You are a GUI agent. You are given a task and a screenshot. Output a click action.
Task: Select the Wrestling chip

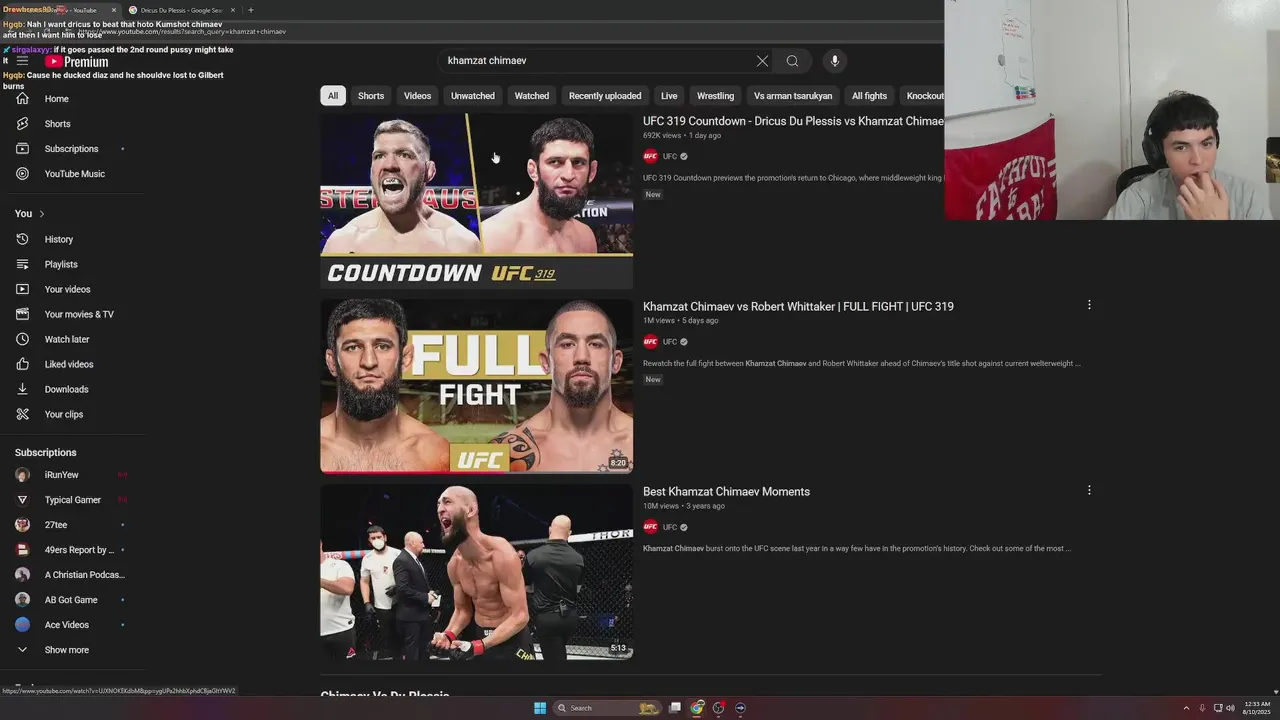point(715,96)
